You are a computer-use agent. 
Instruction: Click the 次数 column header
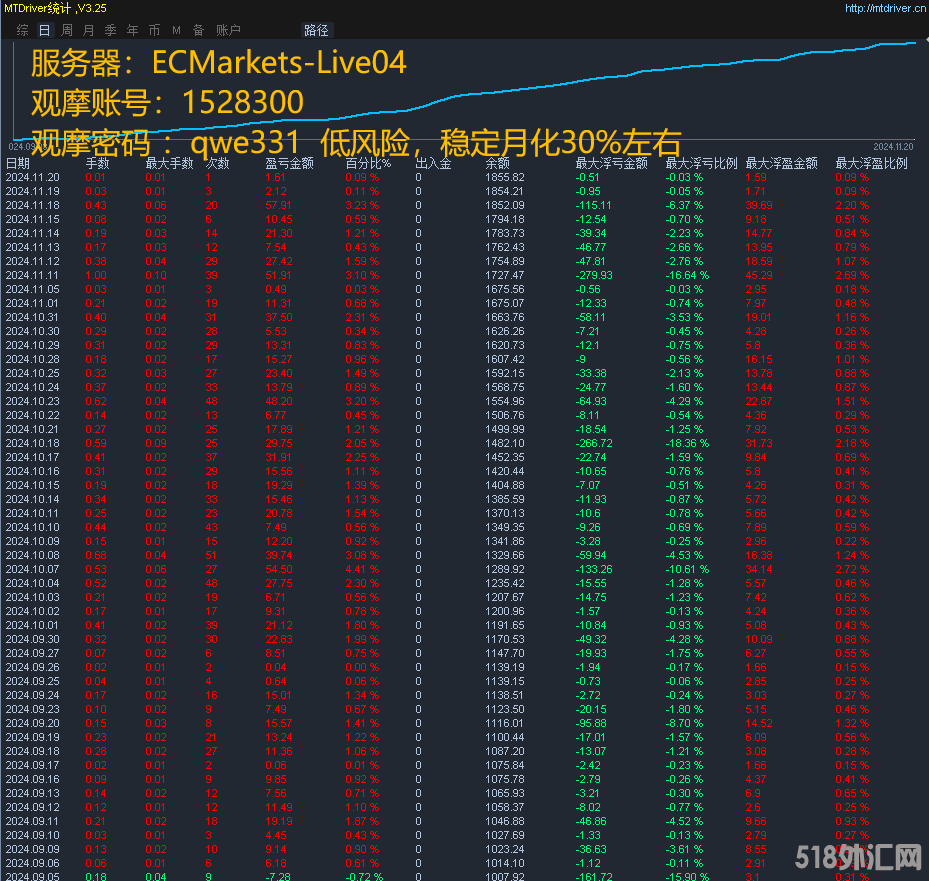tap(217, 163)
